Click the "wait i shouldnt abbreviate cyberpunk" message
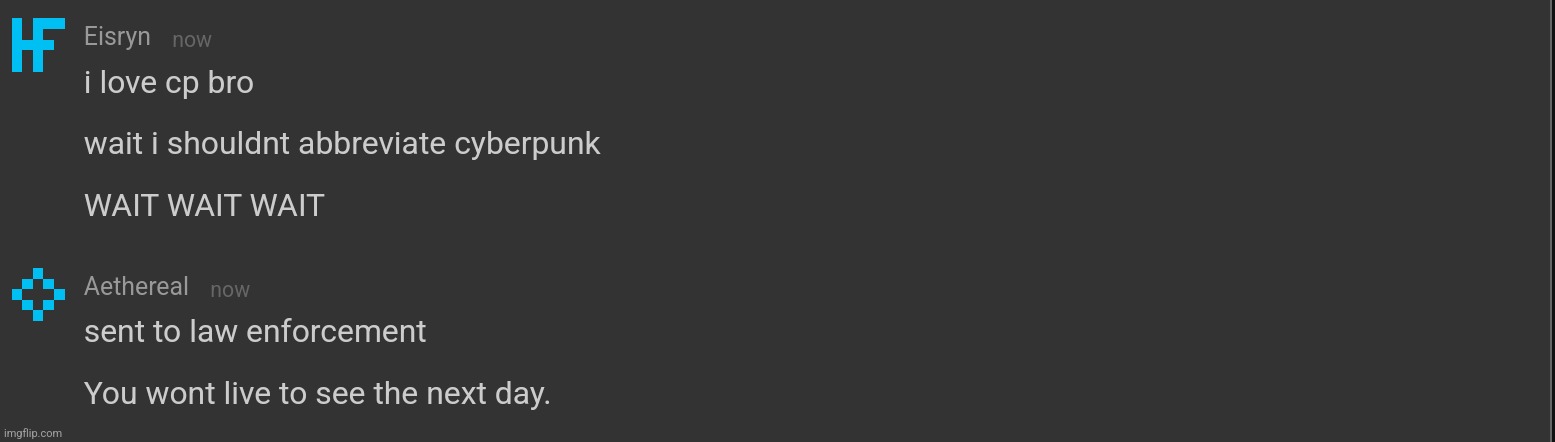1555x442 pixels. pyautogui.click(x=342, y=144)
